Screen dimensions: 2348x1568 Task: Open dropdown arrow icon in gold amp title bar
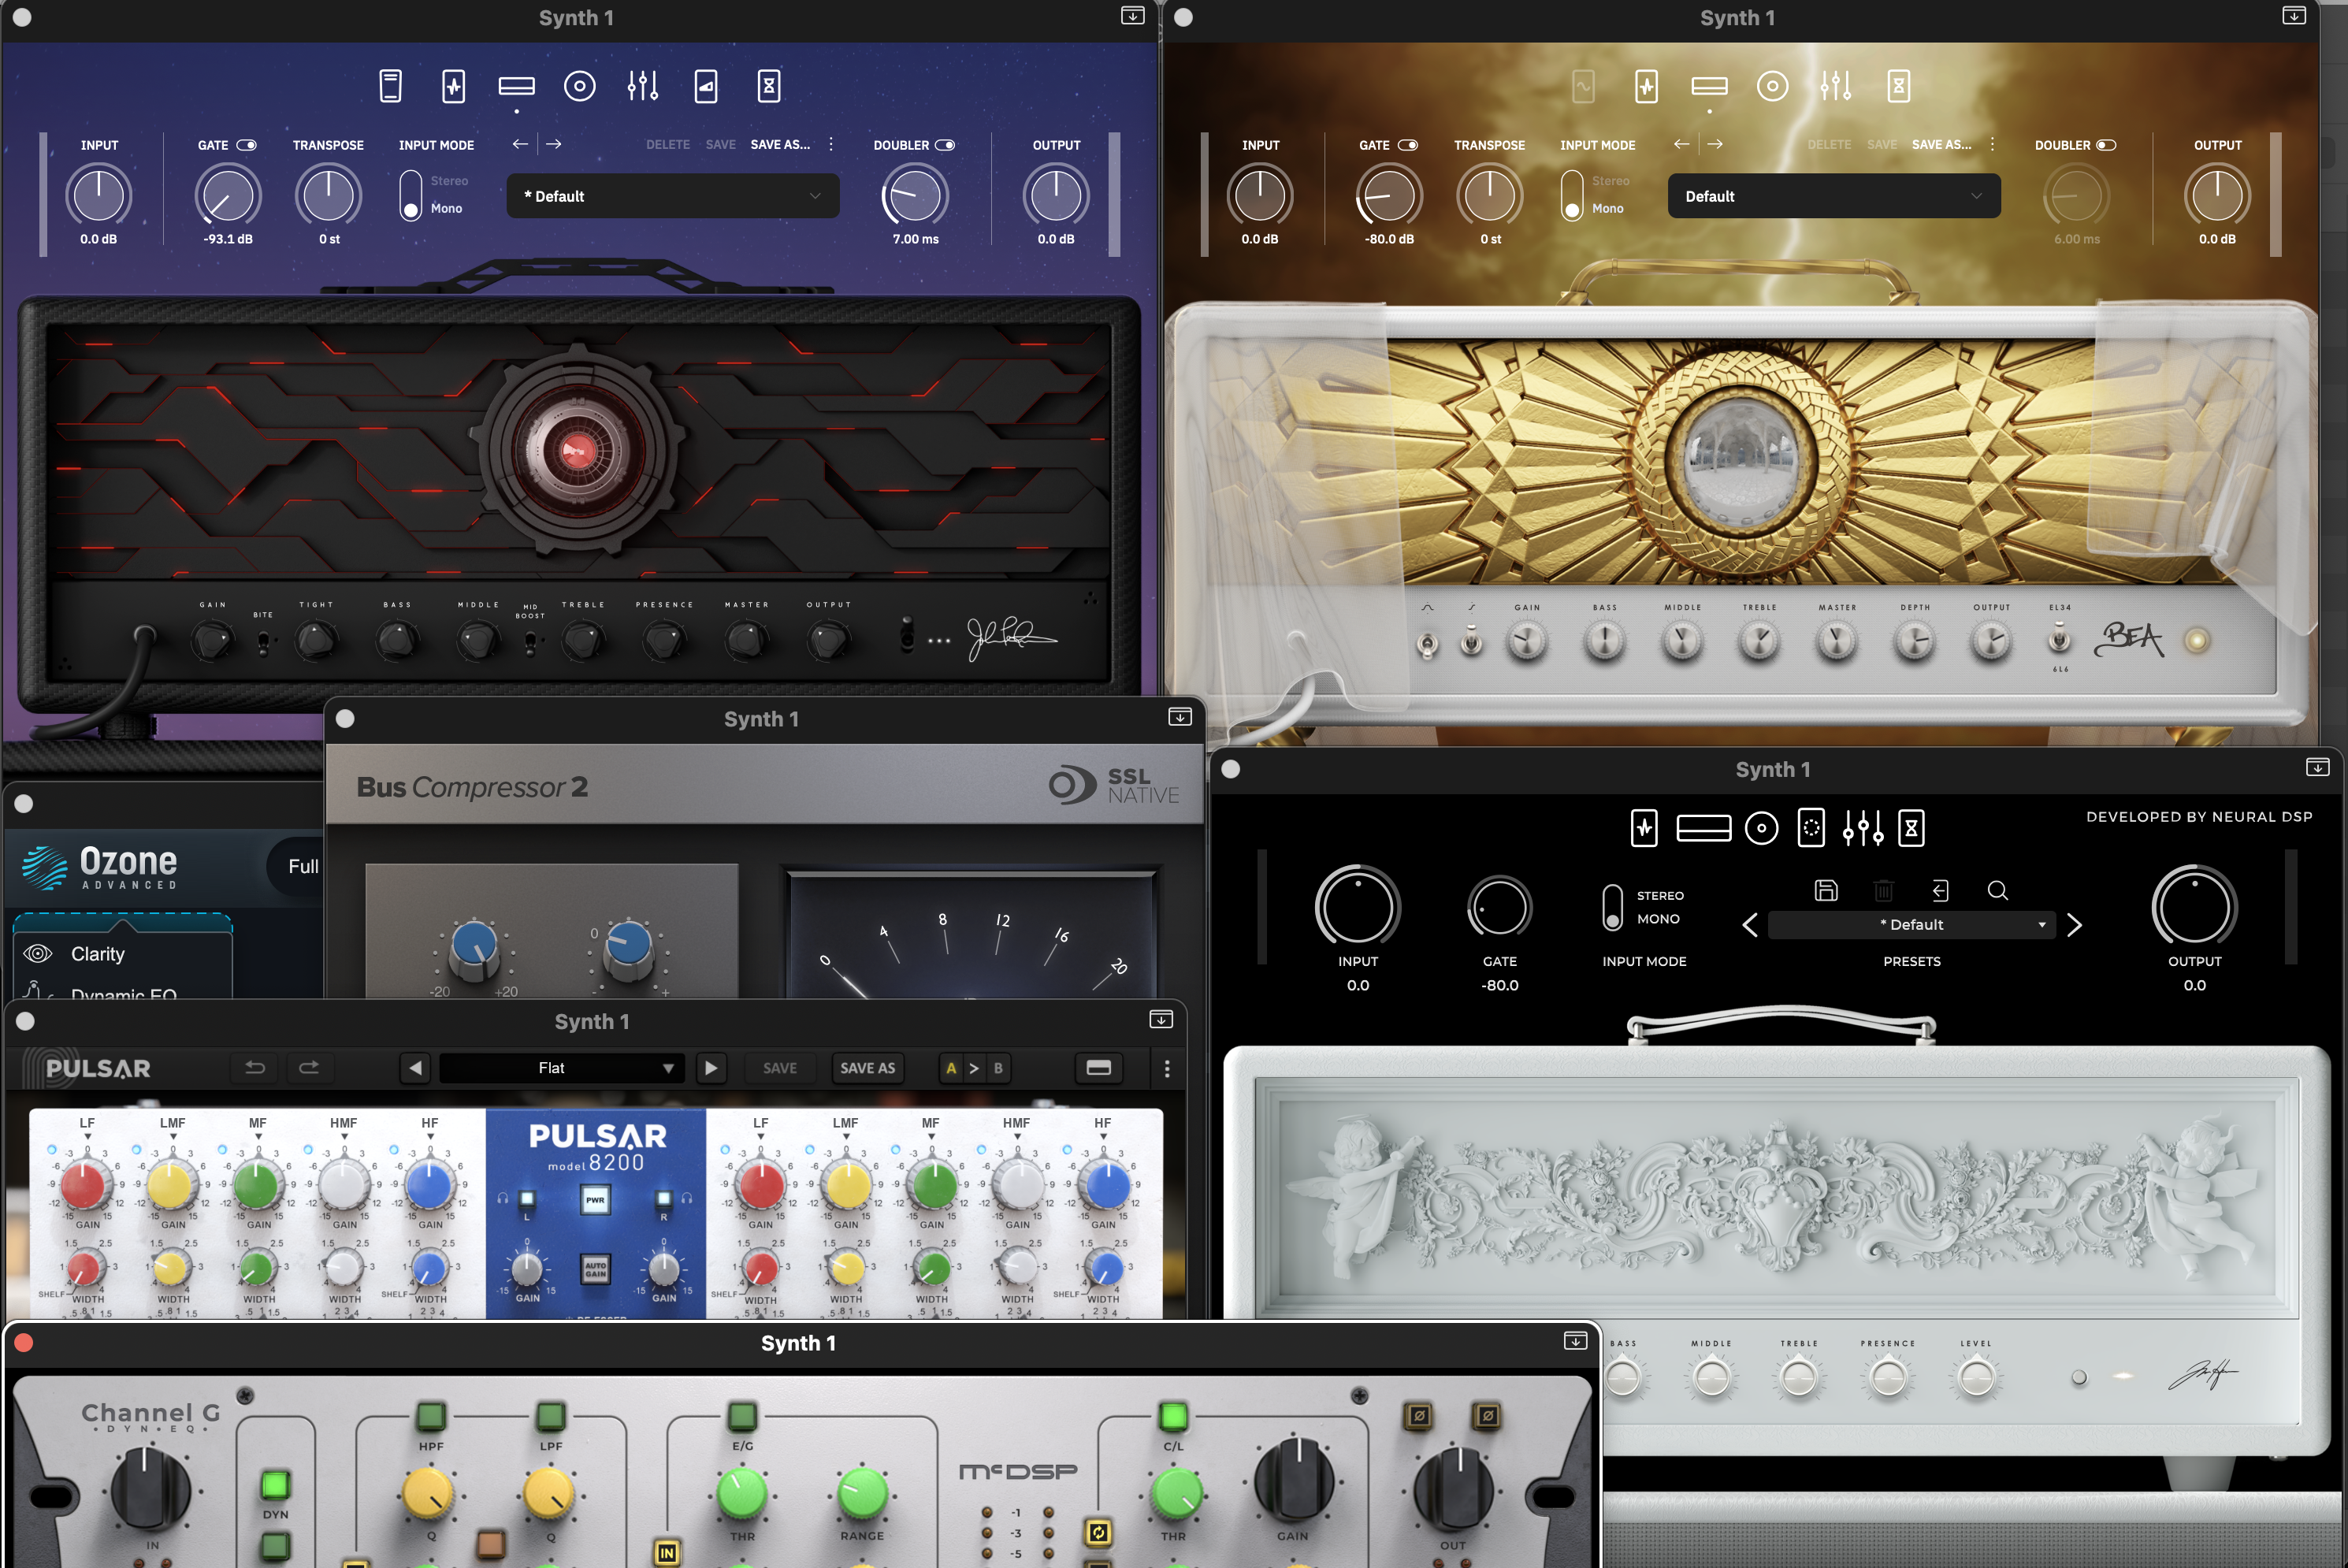(x=2294, y=16)
